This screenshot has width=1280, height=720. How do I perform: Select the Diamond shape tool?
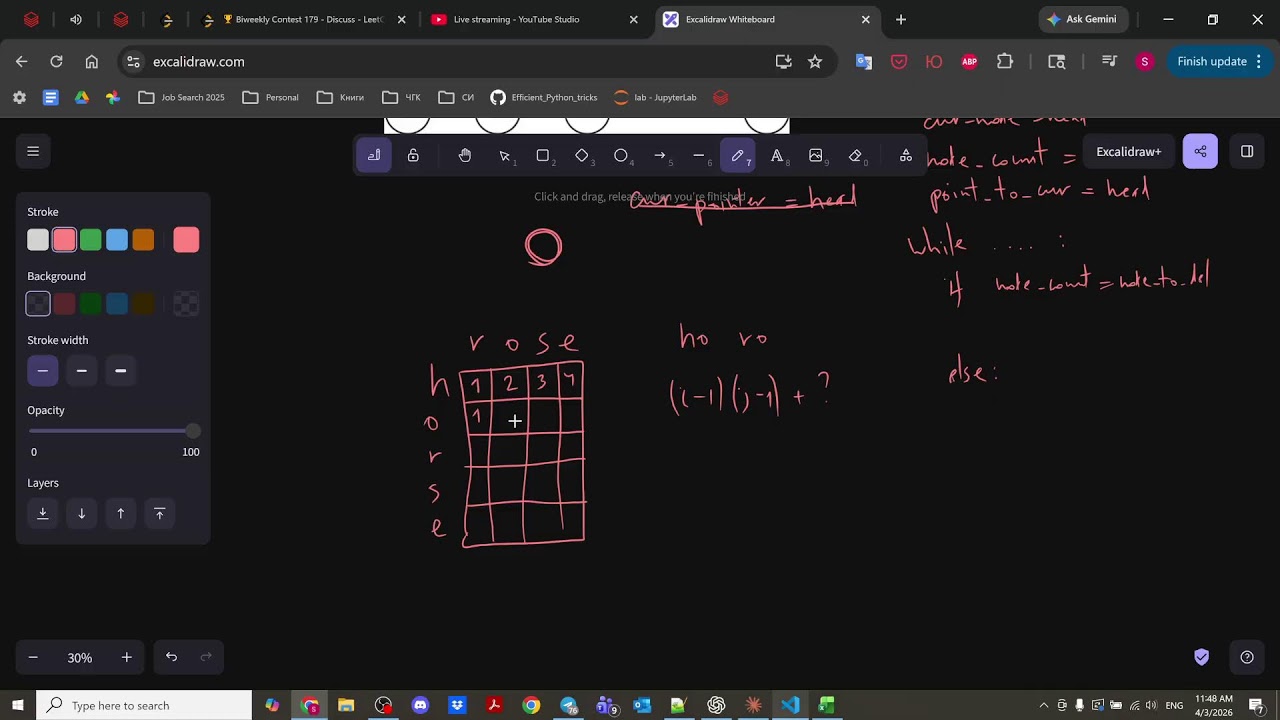click(x=582, y=155)
